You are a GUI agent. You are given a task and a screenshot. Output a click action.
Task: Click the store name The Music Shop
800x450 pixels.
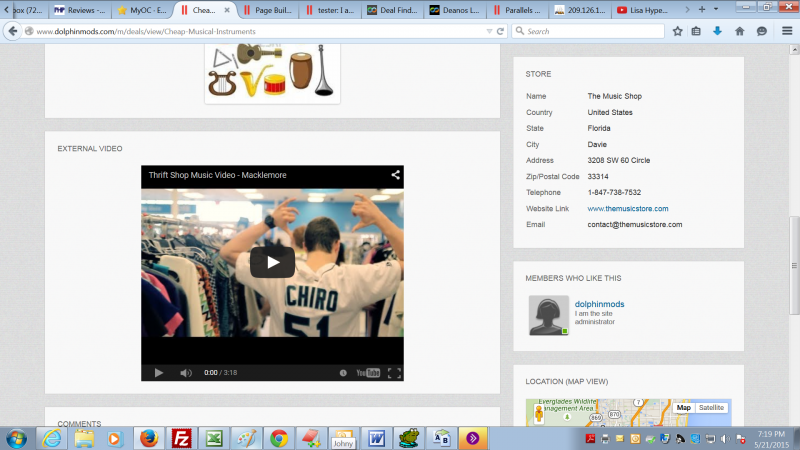click(x=615, y=96)
